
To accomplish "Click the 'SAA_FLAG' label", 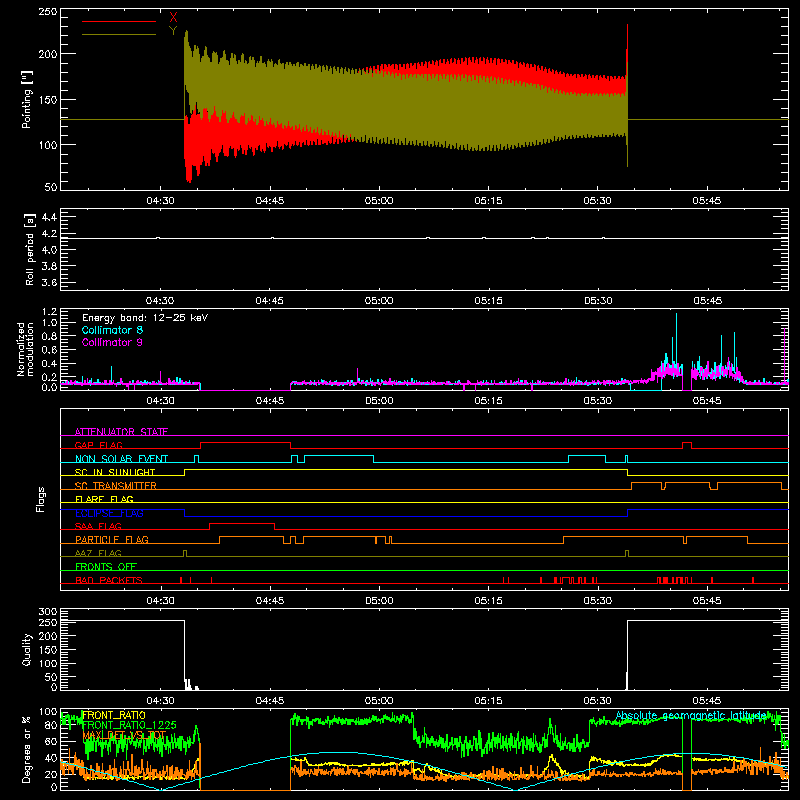I will (x=98, y=526).
